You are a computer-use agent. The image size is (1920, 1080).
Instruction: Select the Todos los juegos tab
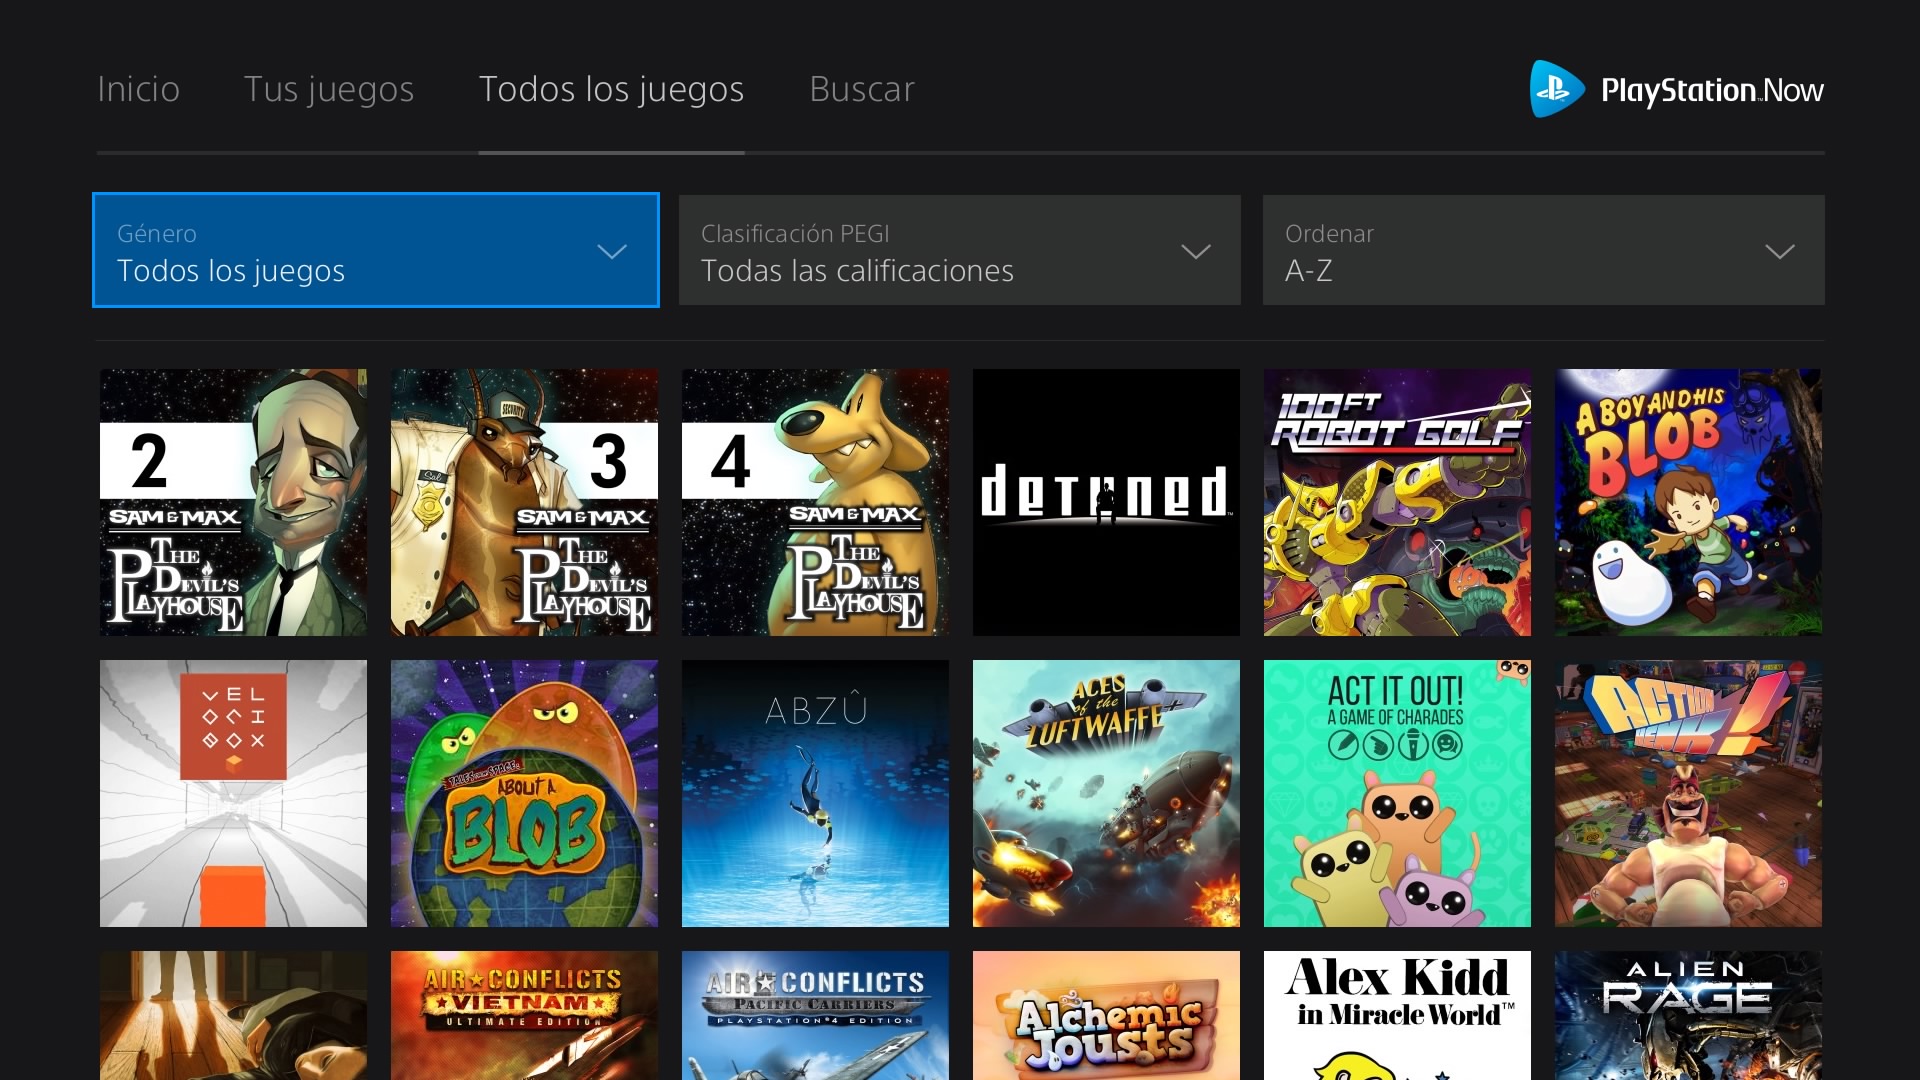point(611,89)
